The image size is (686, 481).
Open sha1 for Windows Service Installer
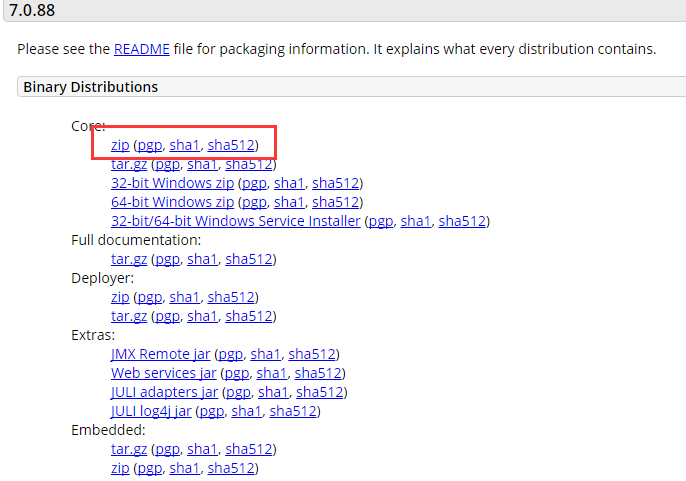pos(416,221)
